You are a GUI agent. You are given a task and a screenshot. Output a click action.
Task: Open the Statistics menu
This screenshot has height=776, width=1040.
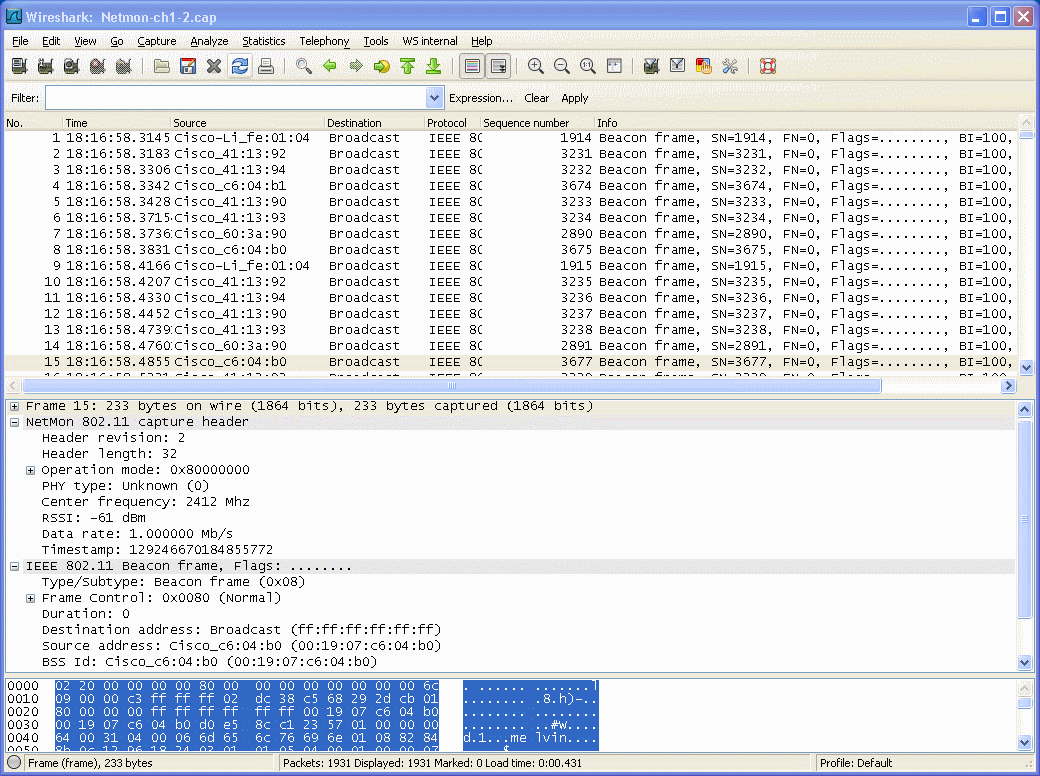(x=263, y=41)
